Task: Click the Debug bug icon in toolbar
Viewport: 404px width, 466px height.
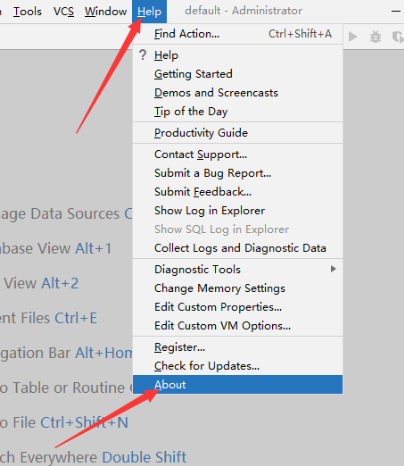Action: [x=375, y=36]
